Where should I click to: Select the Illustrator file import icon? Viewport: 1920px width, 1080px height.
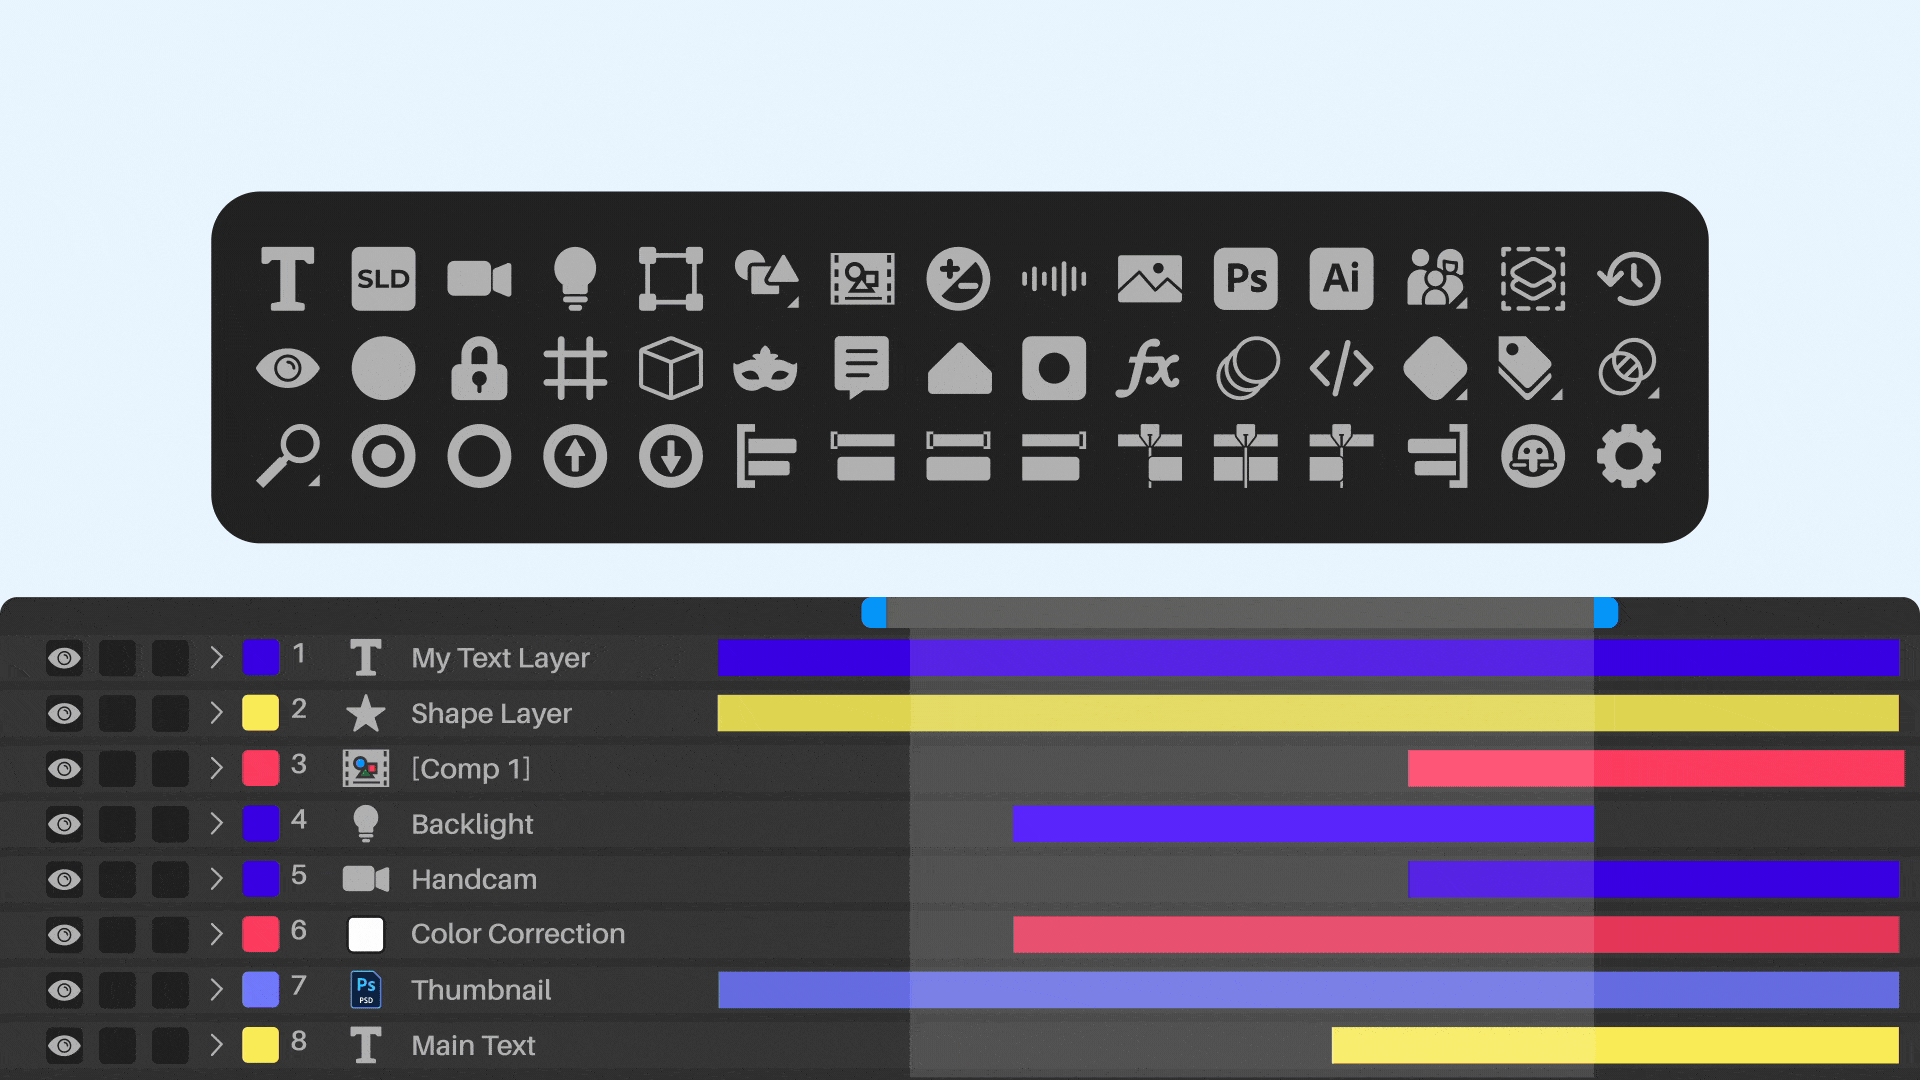[x=1340, y=277]
